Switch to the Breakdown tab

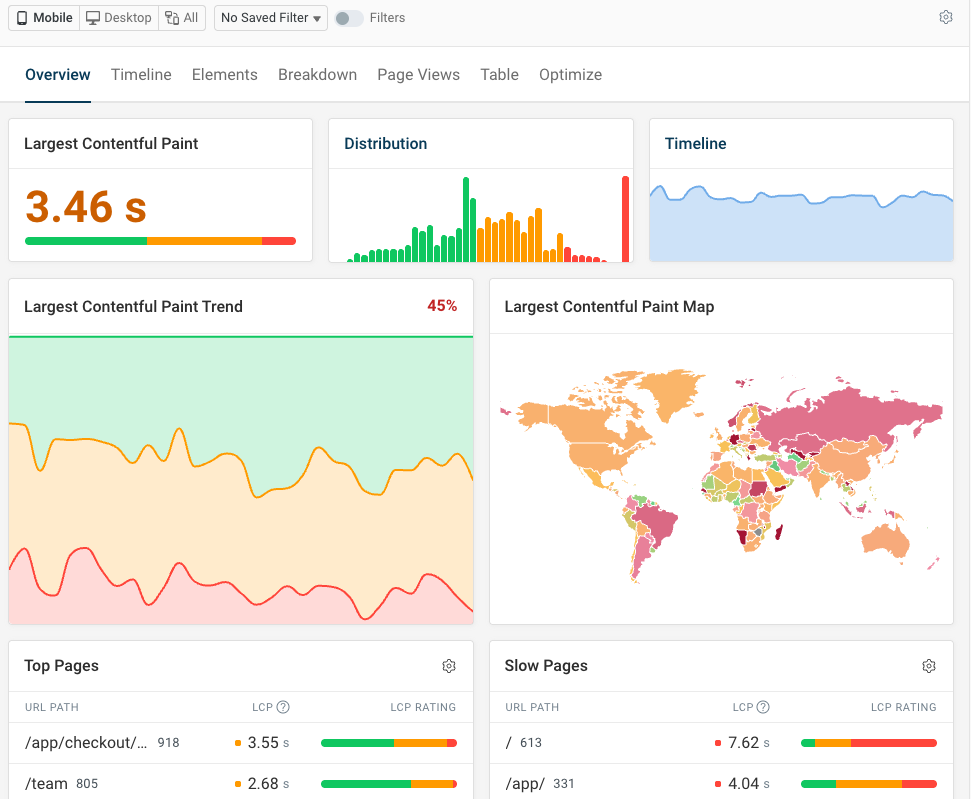click(317, 74)
